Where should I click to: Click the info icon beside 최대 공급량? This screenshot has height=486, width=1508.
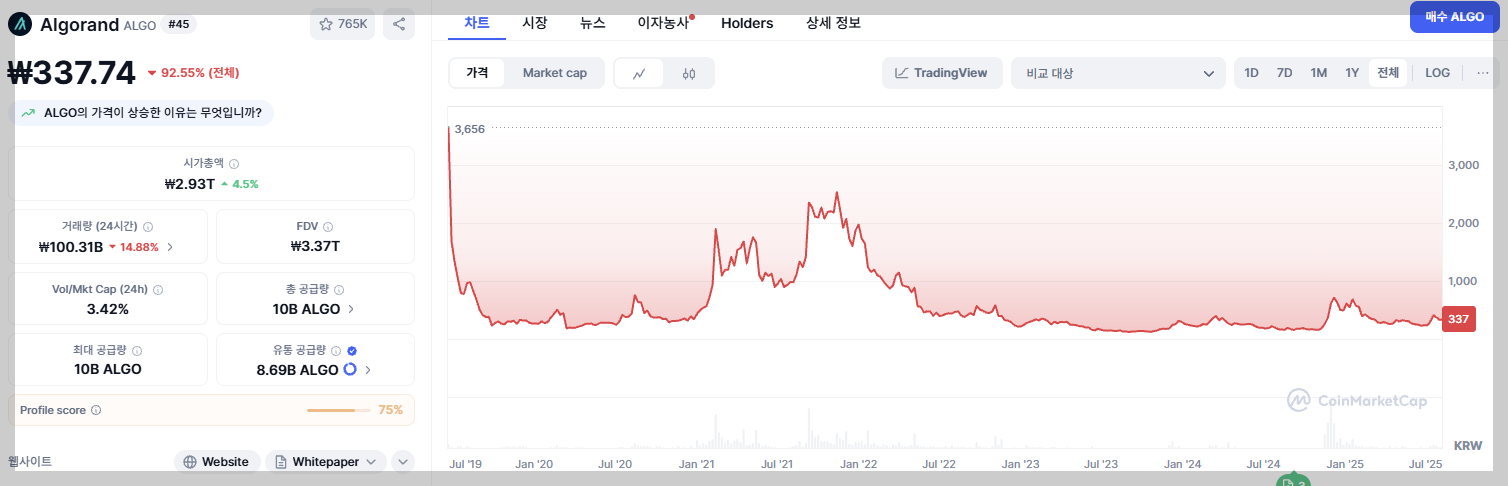coord(137,351)
